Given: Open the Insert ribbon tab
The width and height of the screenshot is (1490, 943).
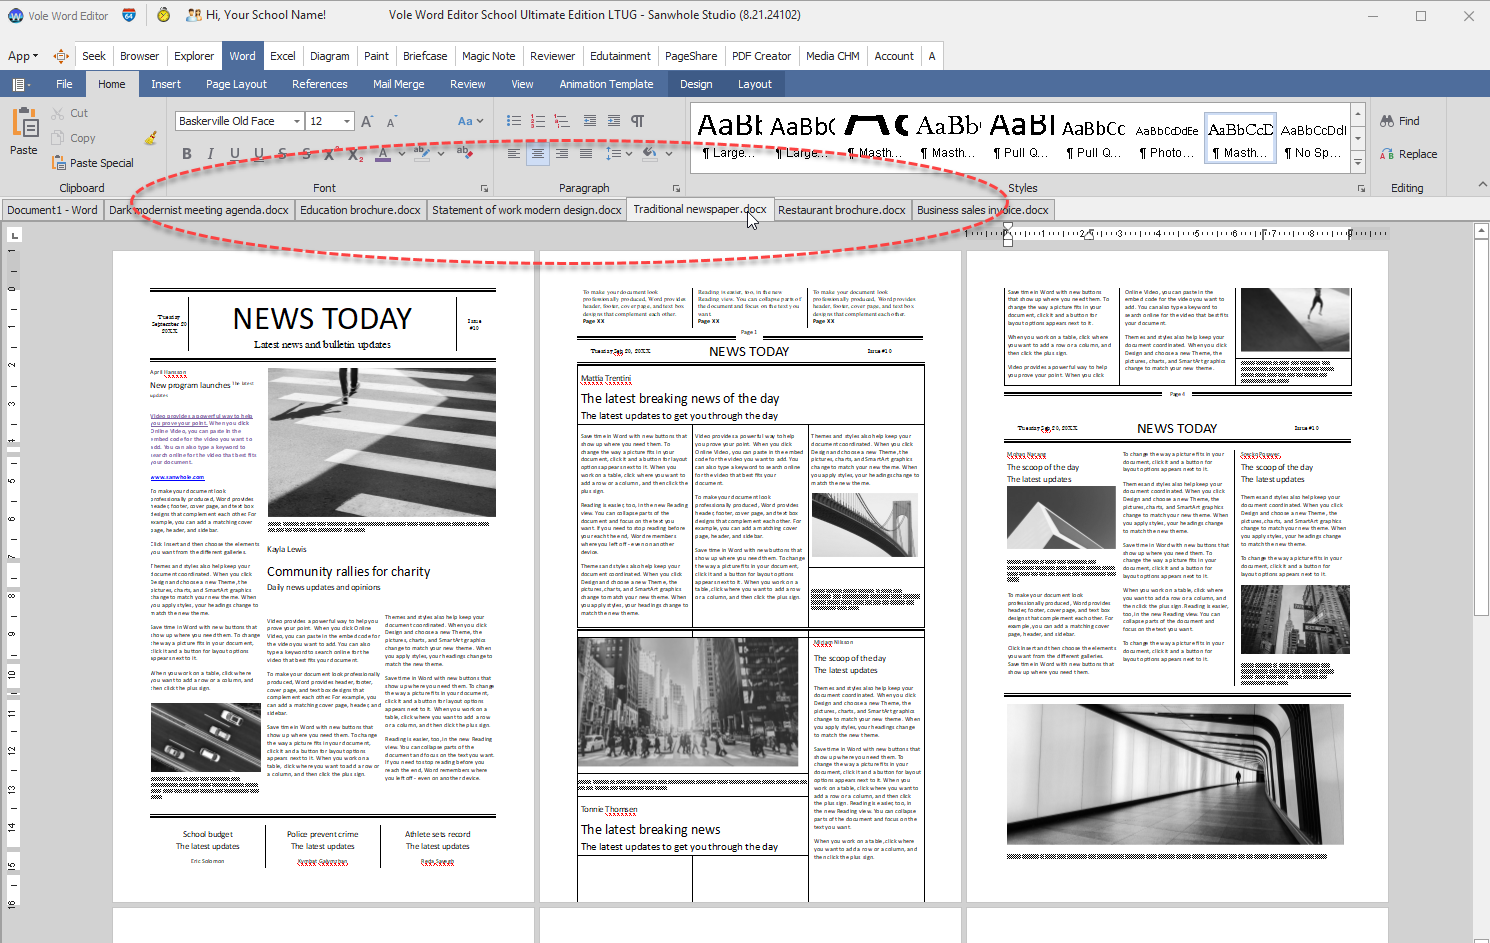Looking at the screenshot, I should coord(166,84).
